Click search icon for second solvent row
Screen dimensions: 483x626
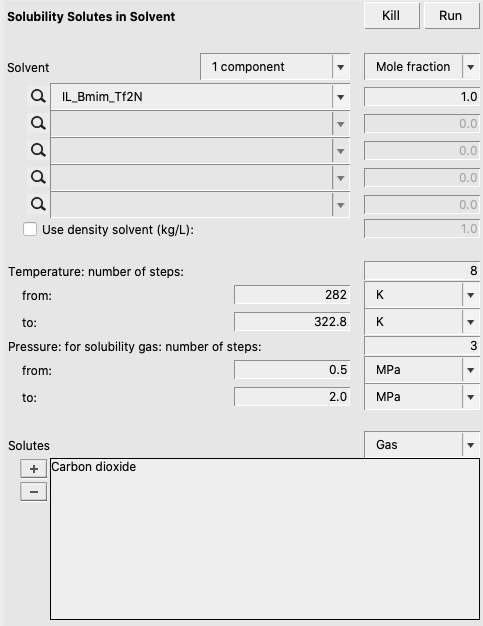coord(38,124)
